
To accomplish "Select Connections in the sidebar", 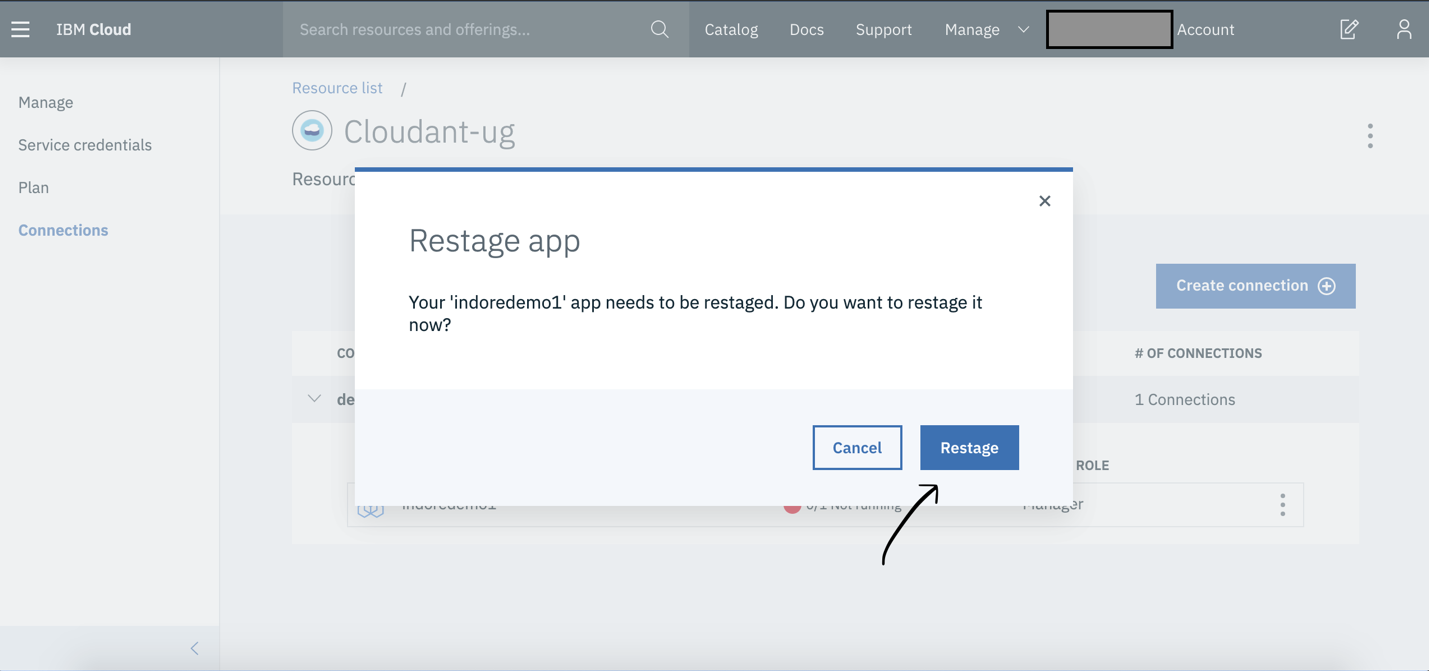I will [63, 230].
